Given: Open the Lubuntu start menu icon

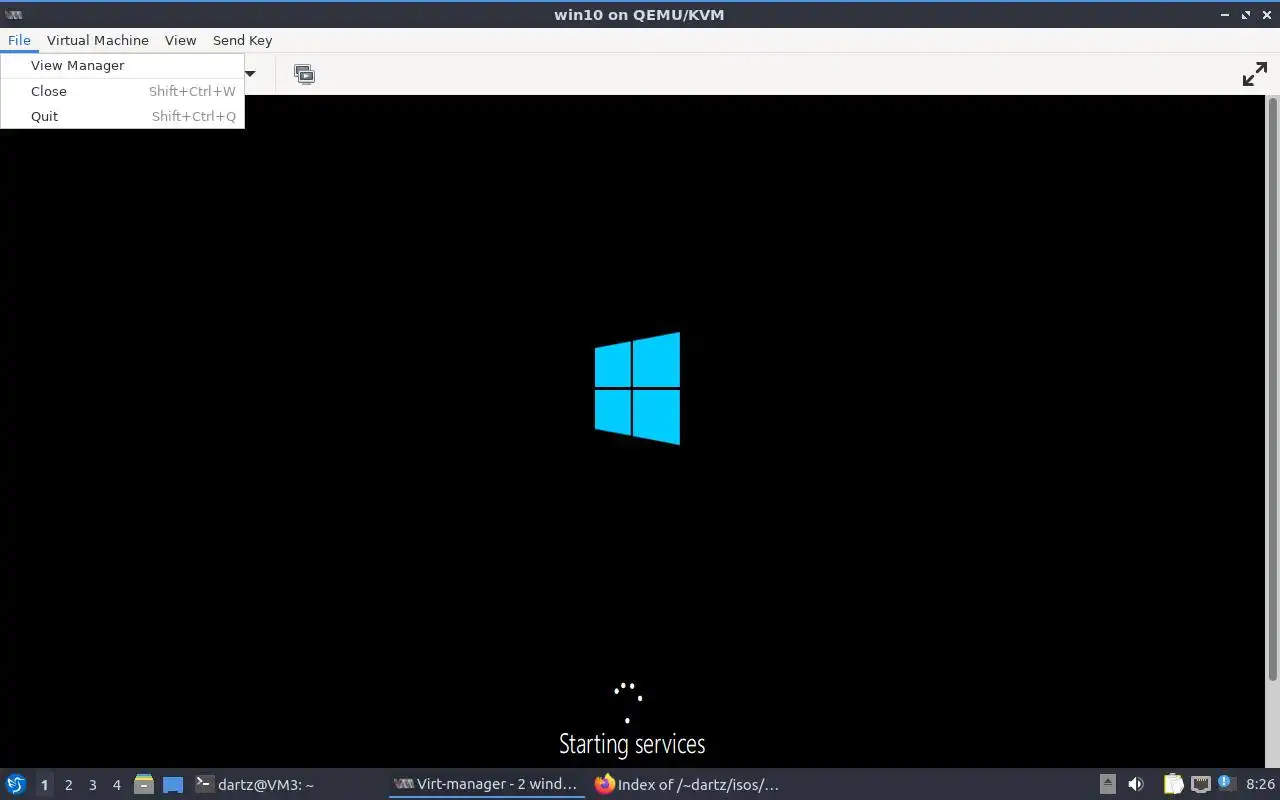Looking at the screenshot, I should pyautogui.click(x=15, y=784).
